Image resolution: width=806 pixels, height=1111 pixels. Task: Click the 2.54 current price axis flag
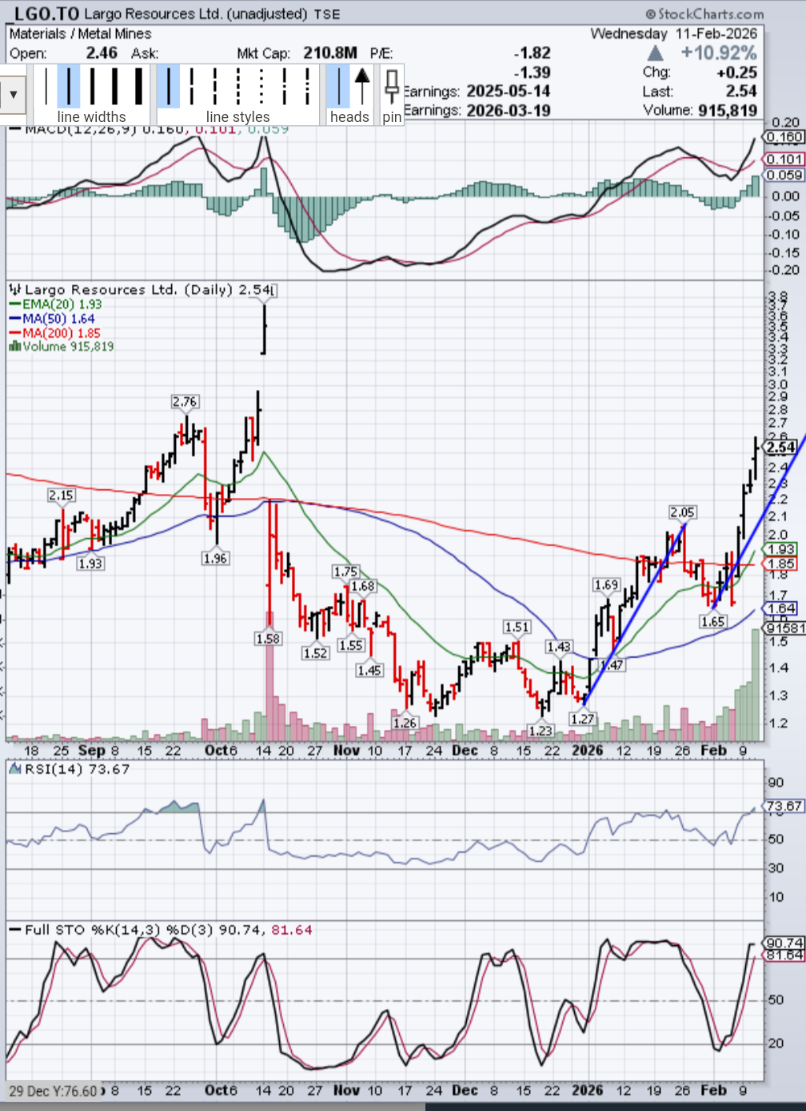click(x=780, y=448)
